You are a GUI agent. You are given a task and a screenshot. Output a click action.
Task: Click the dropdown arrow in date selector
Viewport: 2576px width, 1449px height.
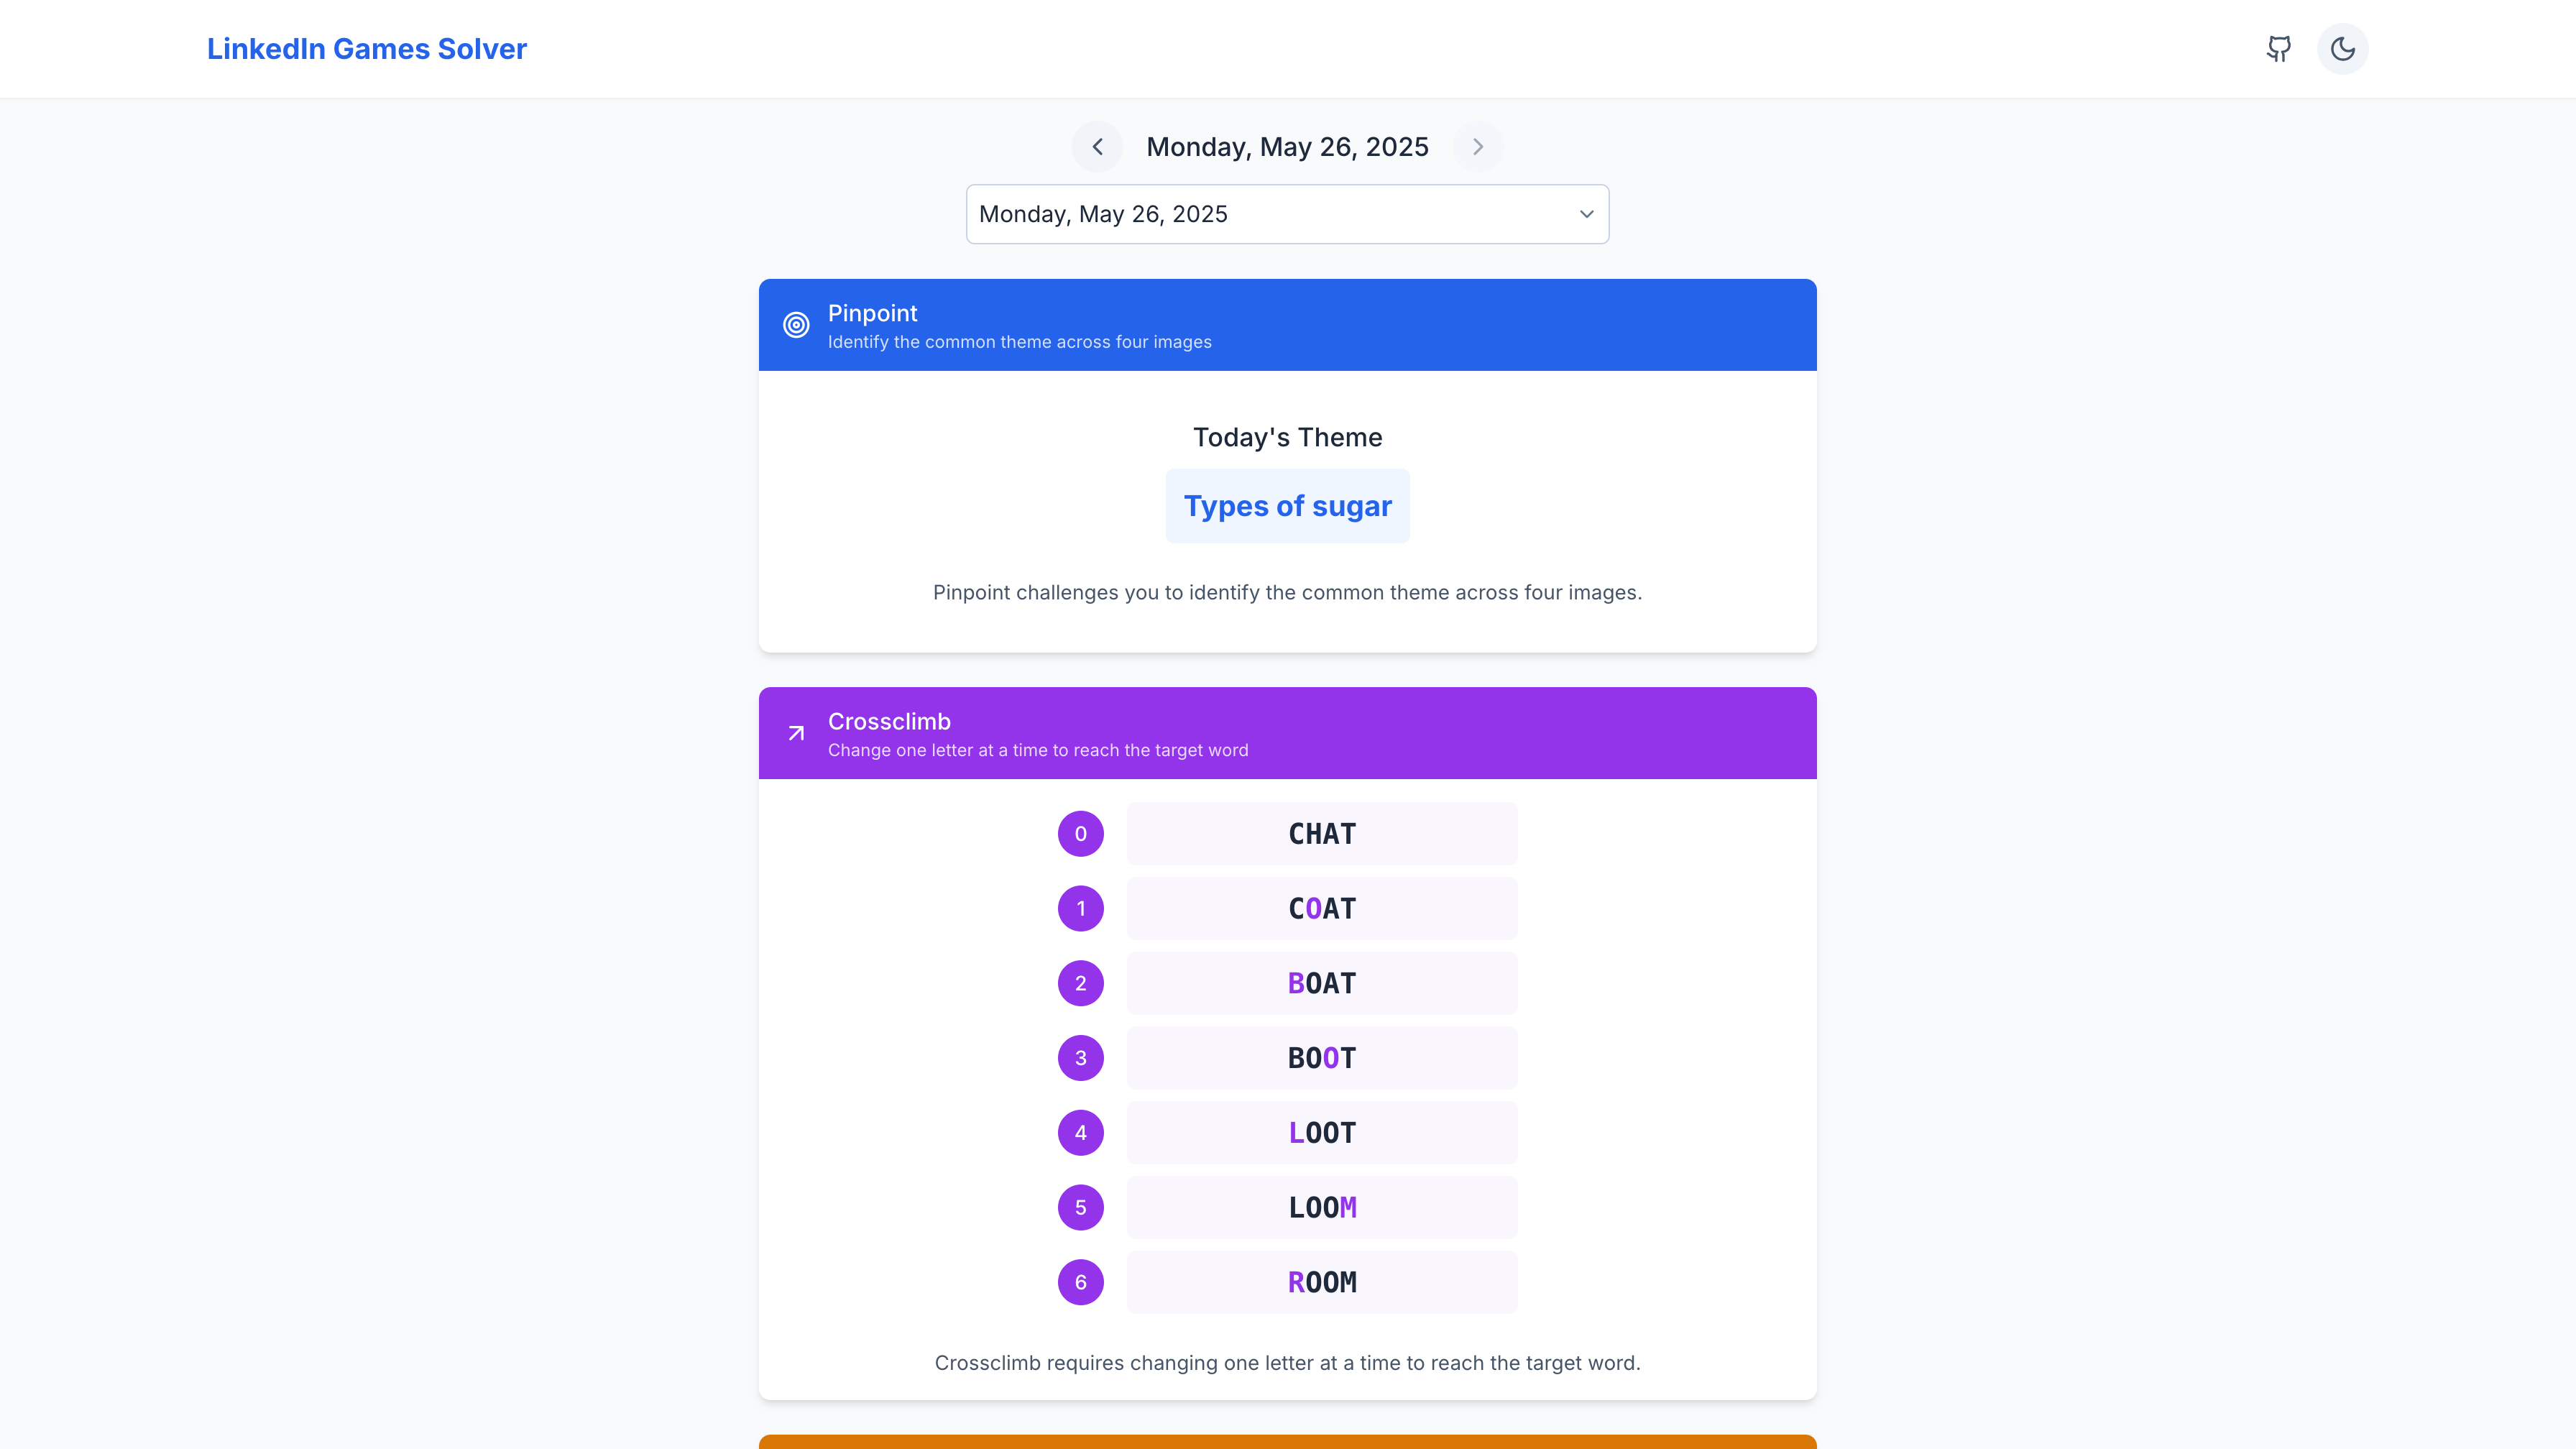(1586, 214)
